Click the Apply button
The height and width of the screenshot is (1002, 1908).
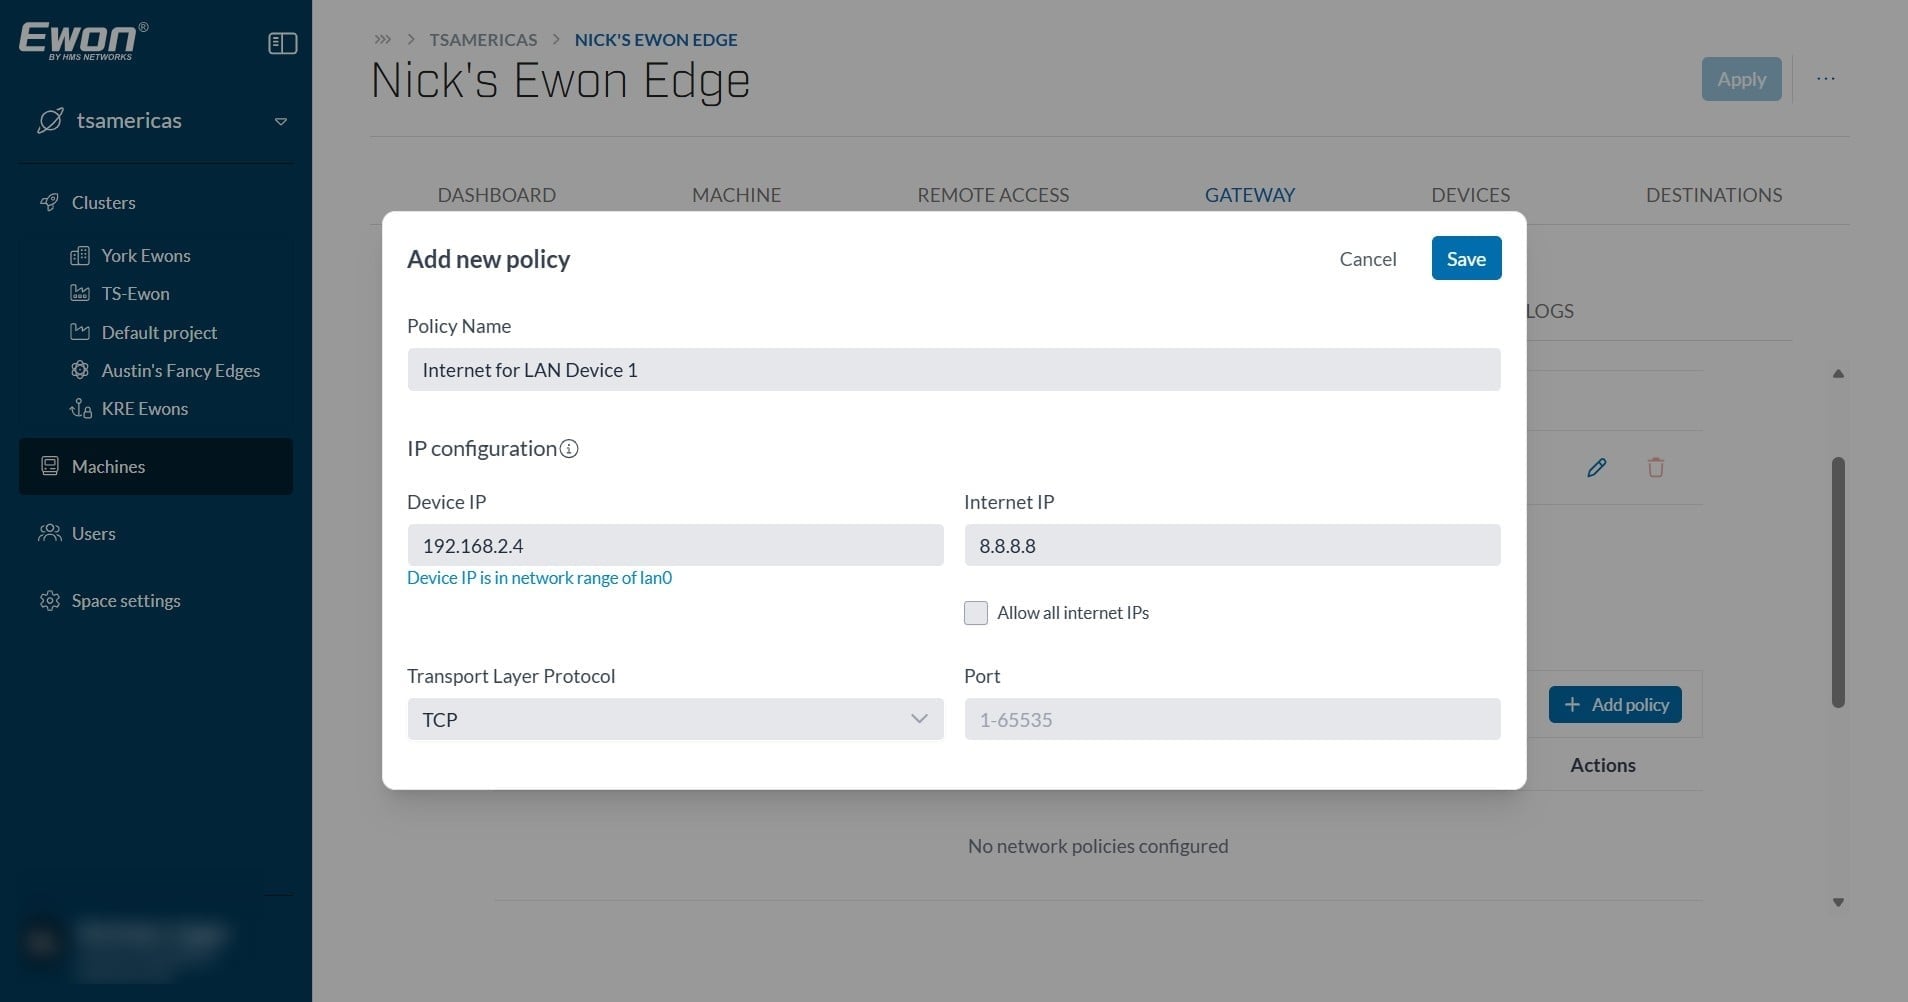1742,79
